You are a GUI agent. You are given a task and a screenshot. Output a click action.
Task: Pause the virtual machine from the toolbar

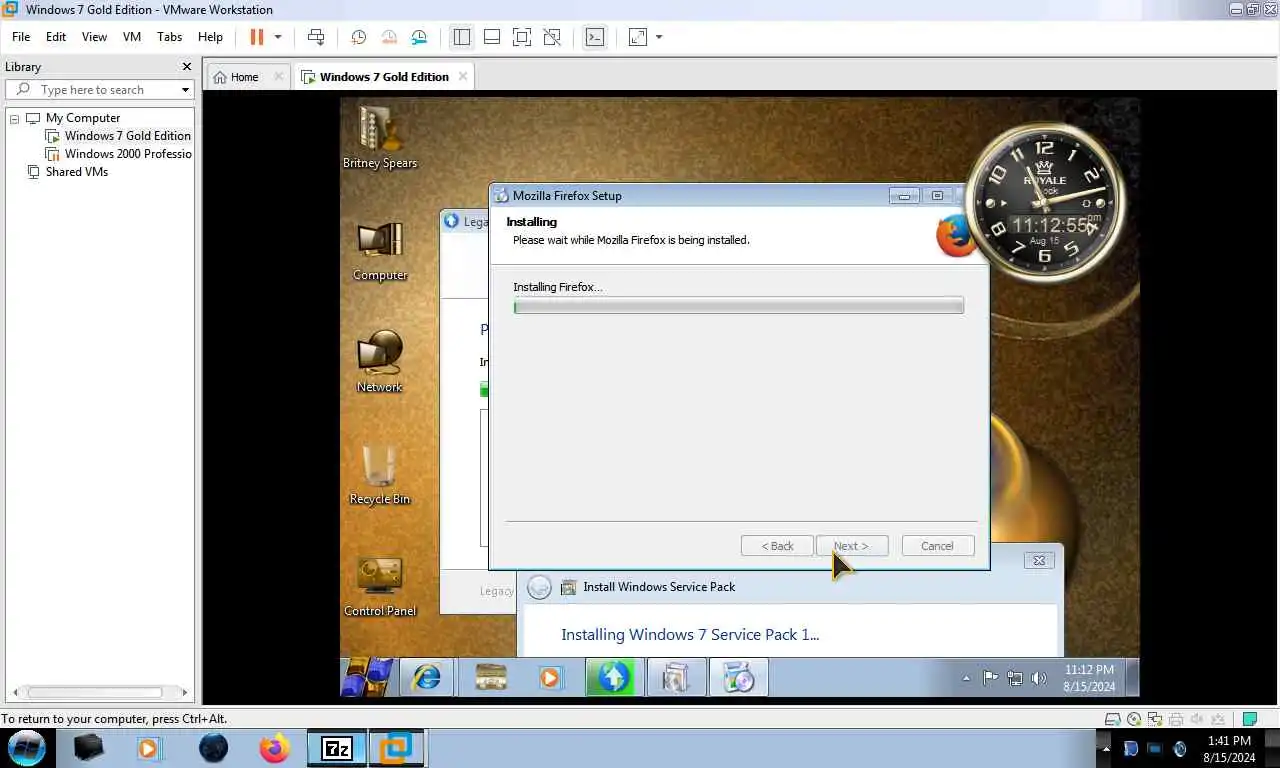pyautogui.click(x=257, y=37)
